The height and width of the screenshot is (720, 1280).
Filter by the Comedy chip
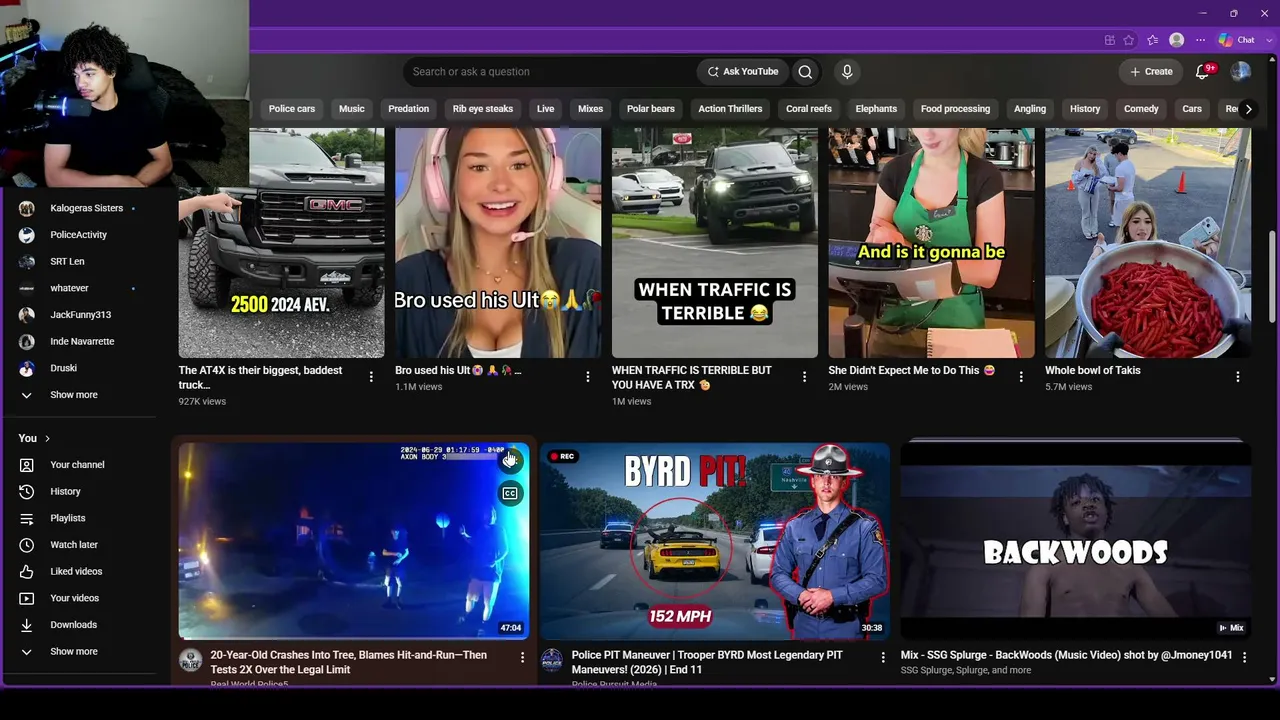coord(1141,109)
